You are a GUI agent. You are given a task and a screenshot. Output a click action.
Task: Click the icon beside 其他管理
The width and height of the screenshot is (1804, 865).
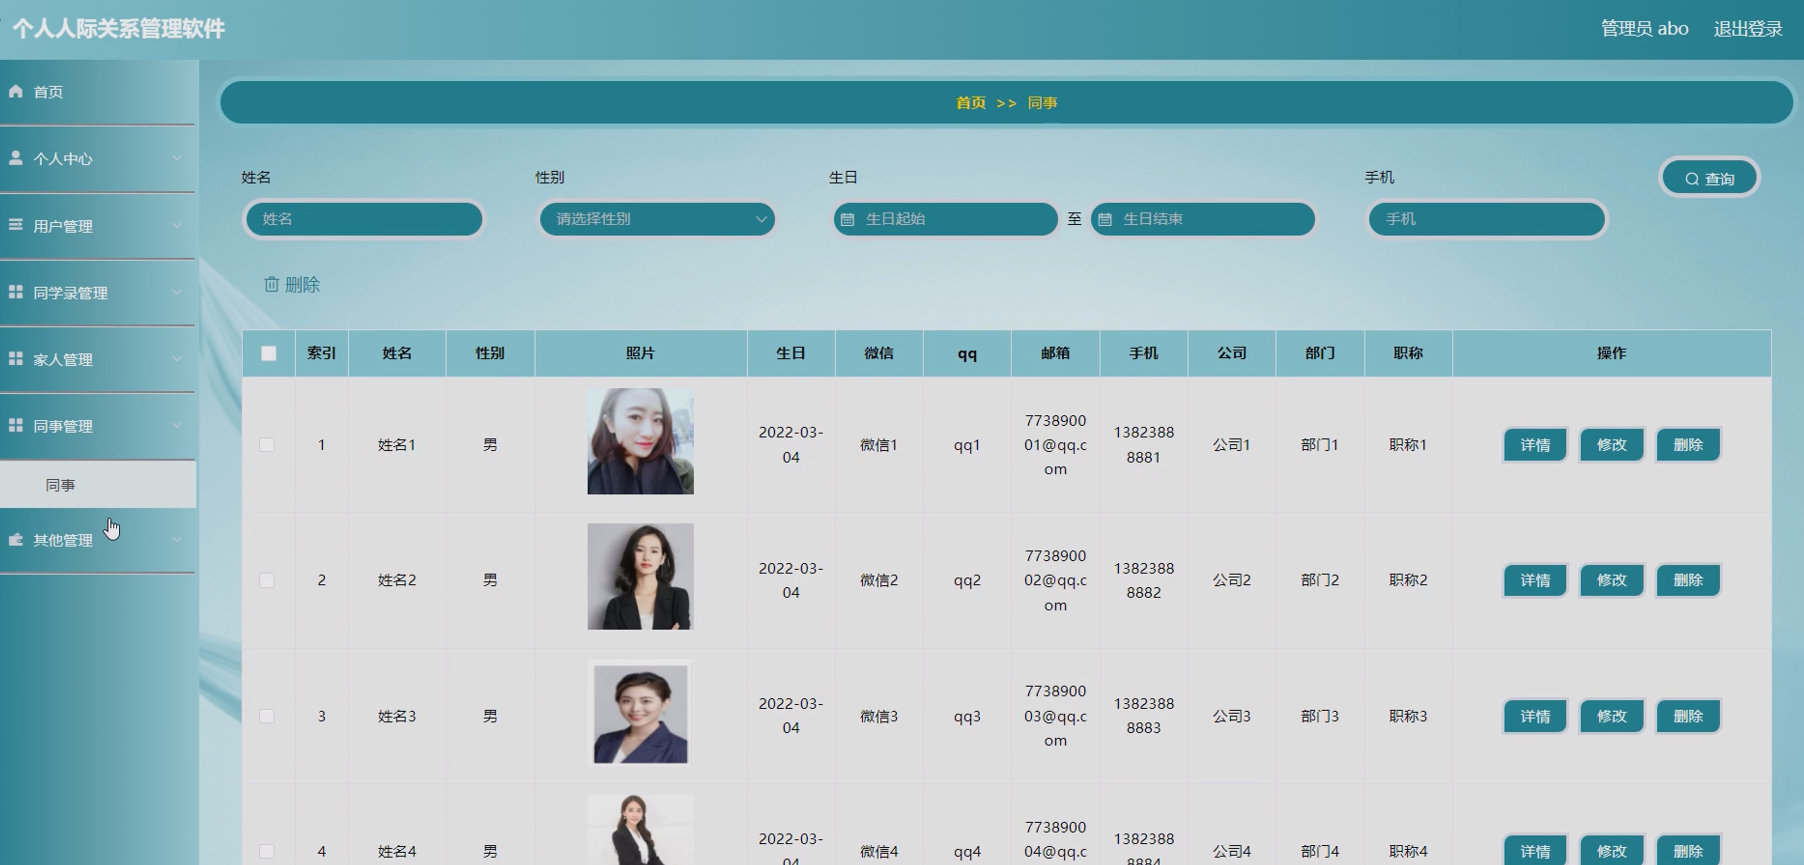pyautogui.click(x=16, y=539)
